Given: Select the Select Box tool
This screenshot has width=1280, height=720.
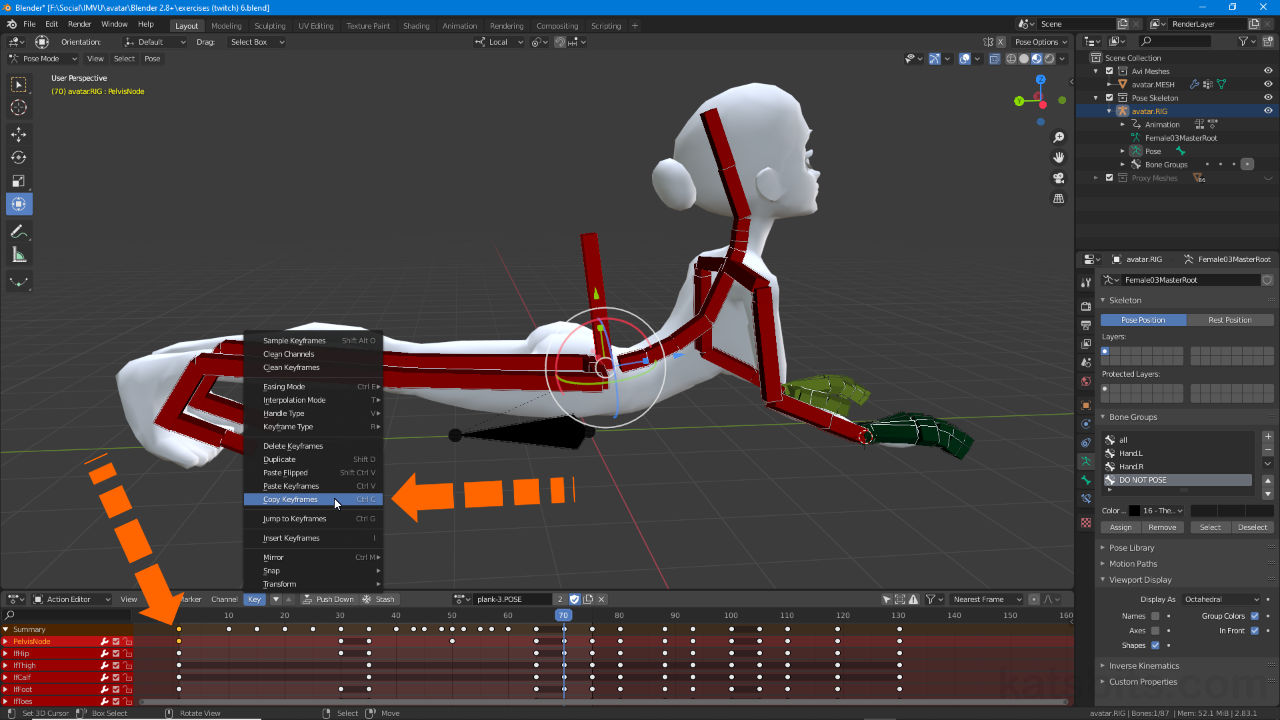Looking at the screenshot, I should click(19, 85).
